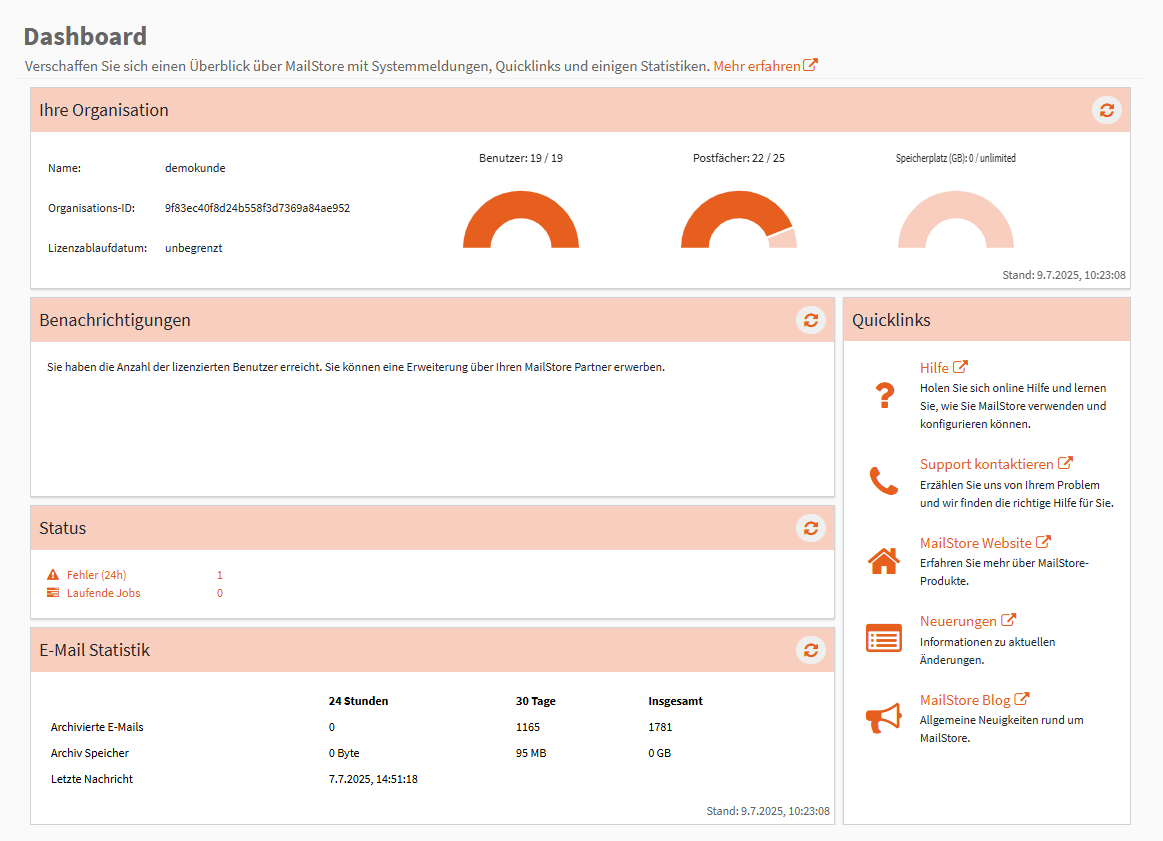Click external-link icon beside Support kontaktieren
This screenshot has width=1163, height=841.
point(1065,463)
